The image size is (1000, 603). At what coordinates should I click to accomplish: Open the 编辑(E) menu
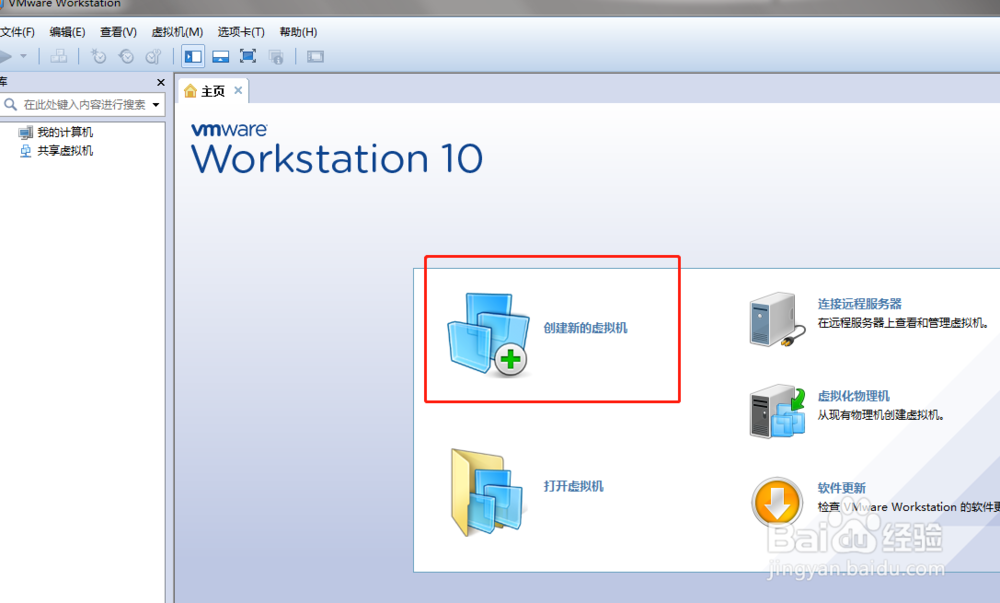pos(67,32)
